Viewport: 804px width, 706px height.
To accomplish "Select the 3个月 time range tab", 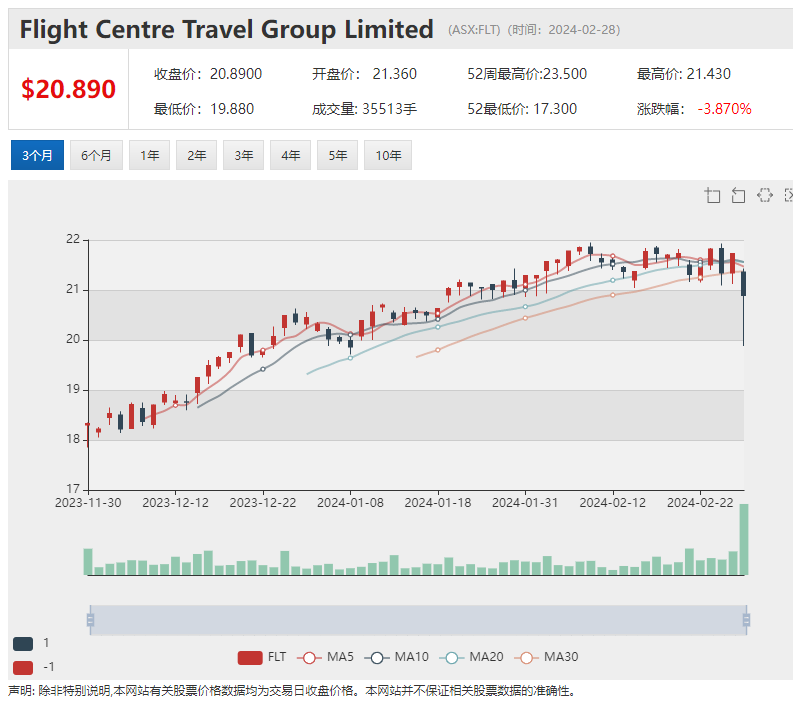I will pyautogui.click(x=37, y=155).
